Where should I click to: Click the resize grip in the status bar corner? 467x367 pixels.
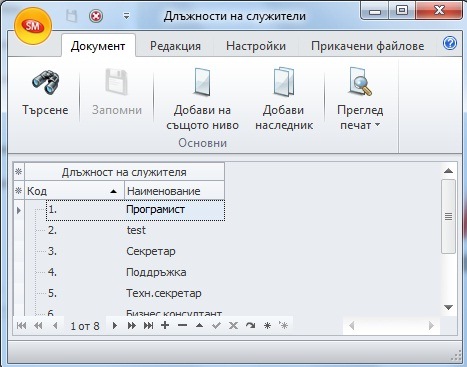[x=456, y=356]
